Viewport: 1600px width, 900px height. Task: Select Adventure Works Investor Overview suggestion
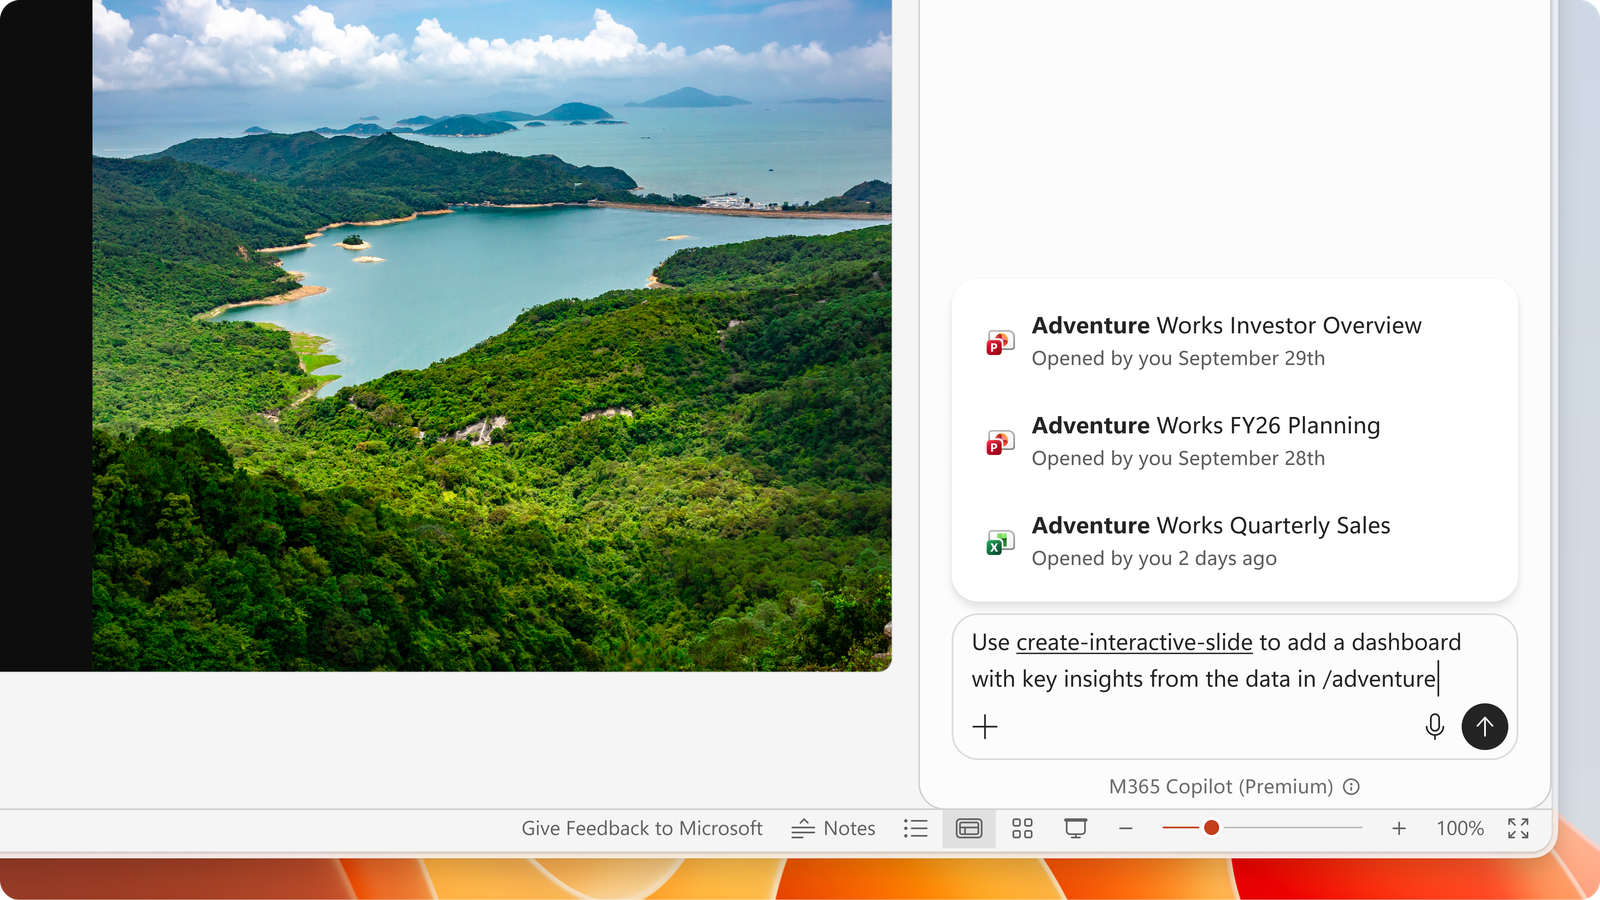1234,341
